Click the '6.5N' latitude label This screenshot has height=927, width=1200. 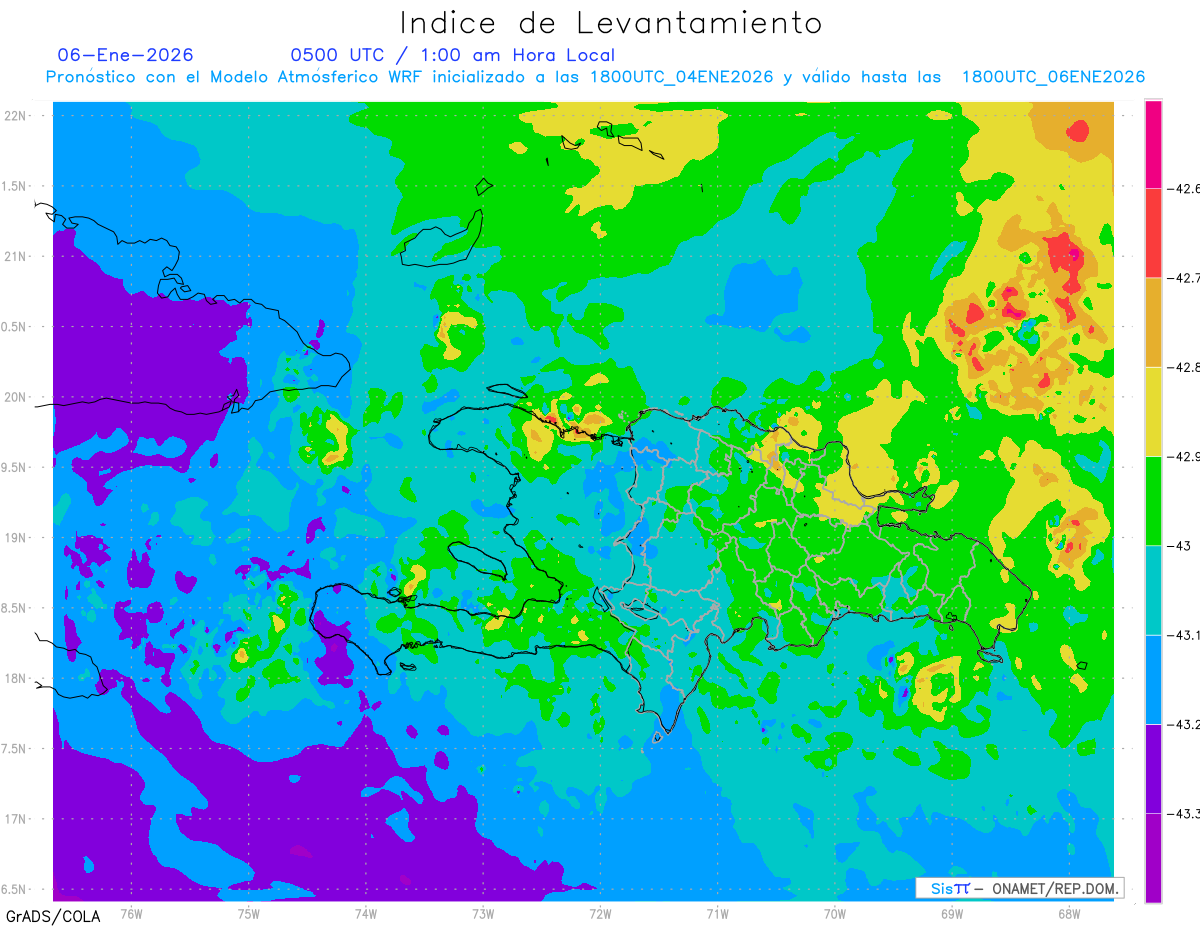pos(14,890)
